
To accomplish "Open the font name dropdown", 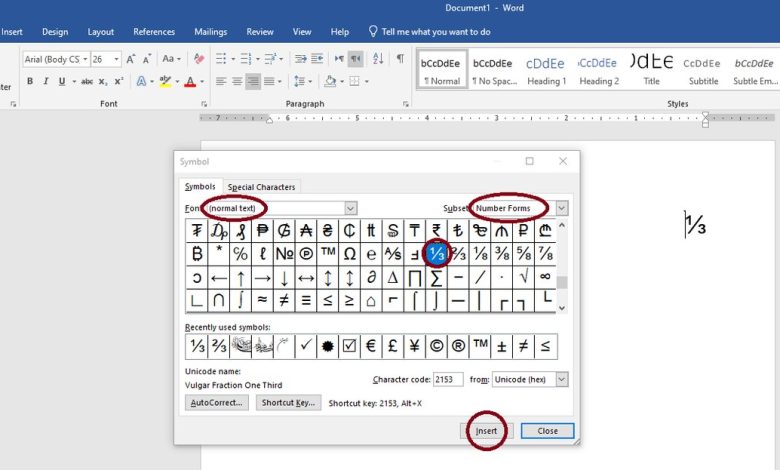I will point(85,59).
